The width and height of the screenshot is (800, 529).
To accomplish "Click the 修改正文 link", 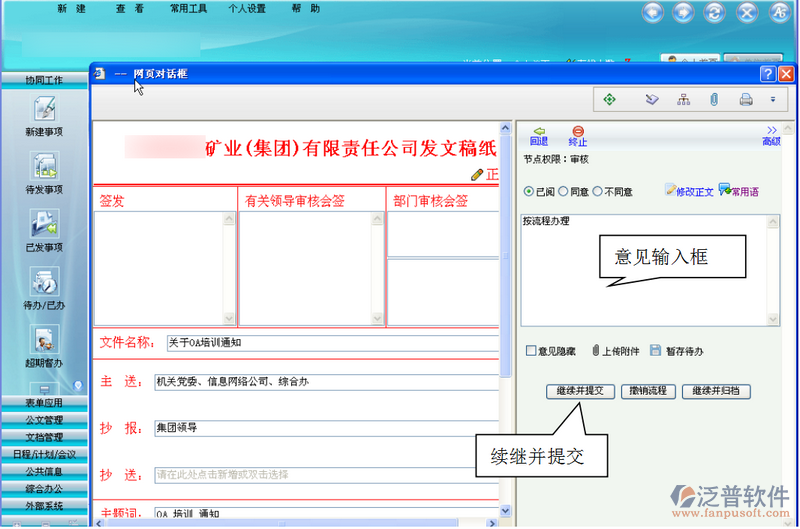I will 689,191.
